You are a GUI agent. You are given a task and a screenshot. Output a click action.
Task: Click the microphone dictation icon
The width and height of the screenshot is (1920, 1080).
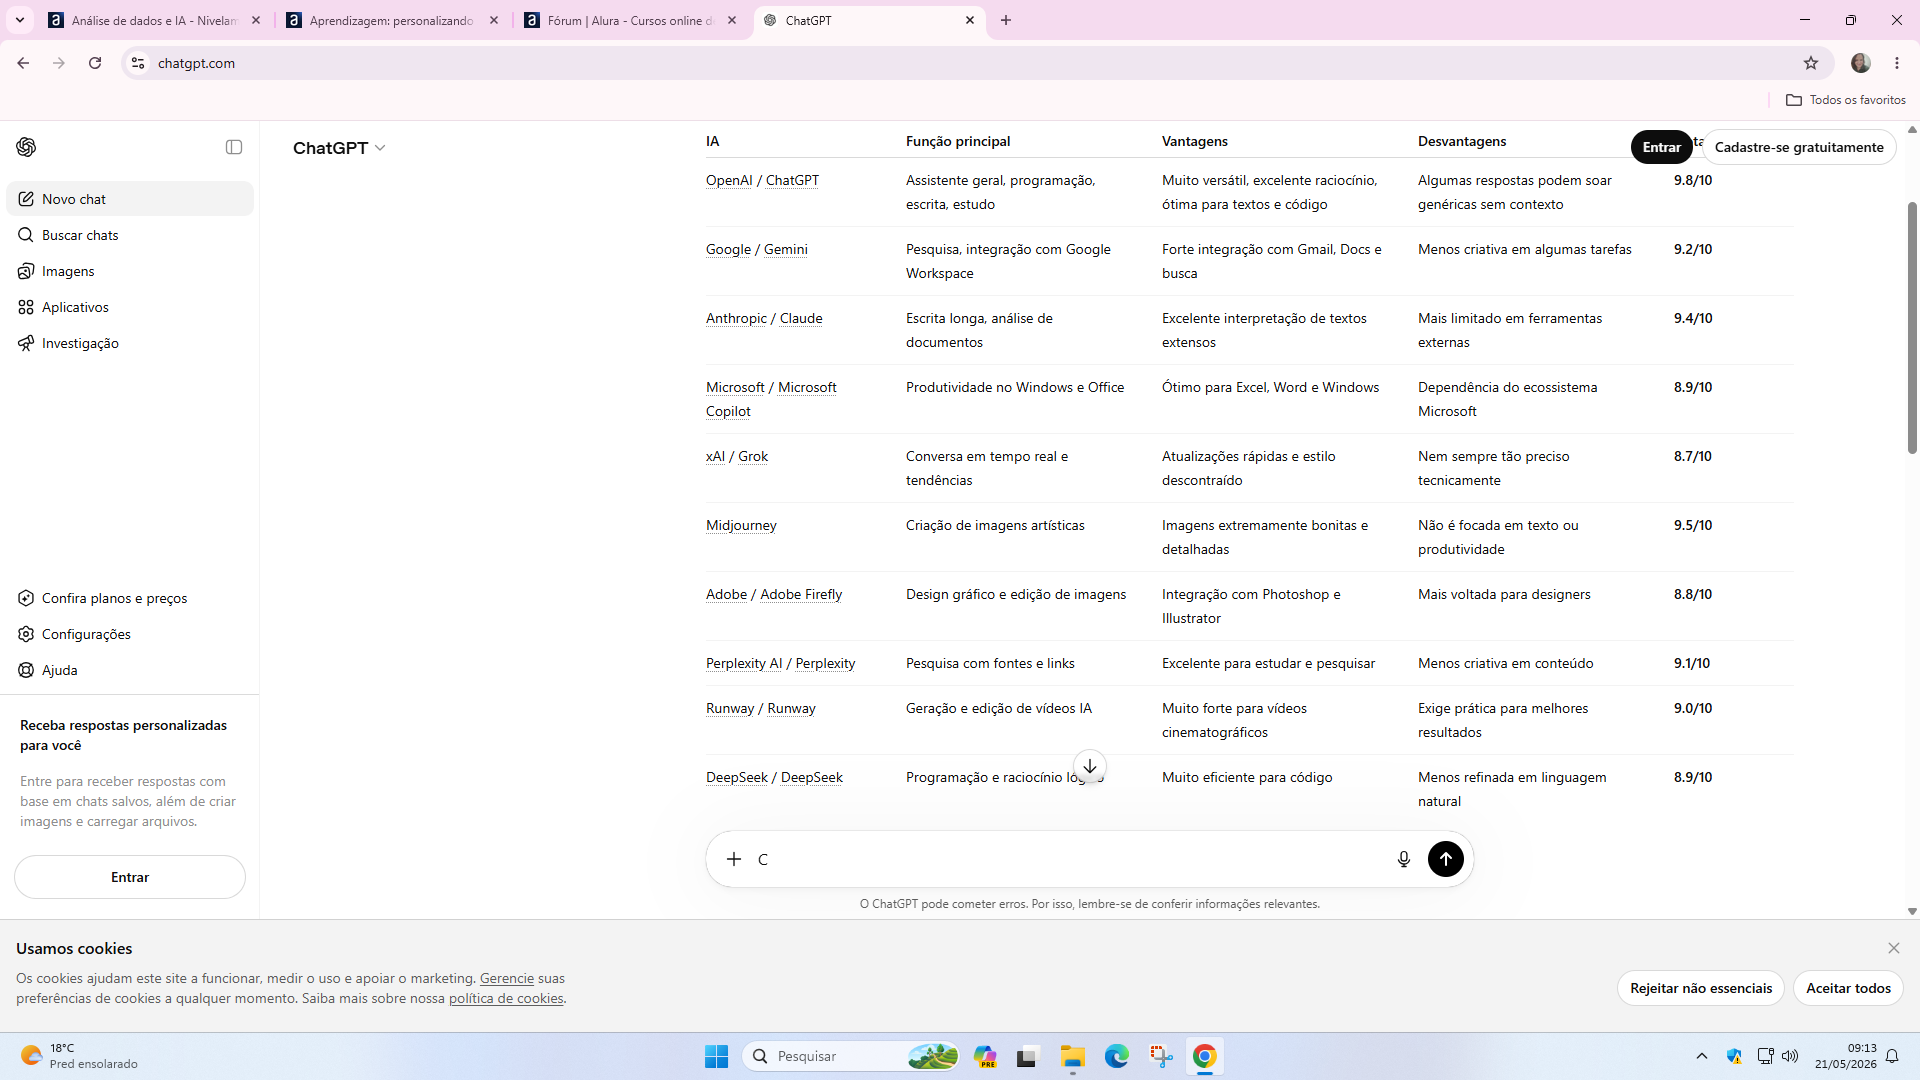click(1404, 859)
